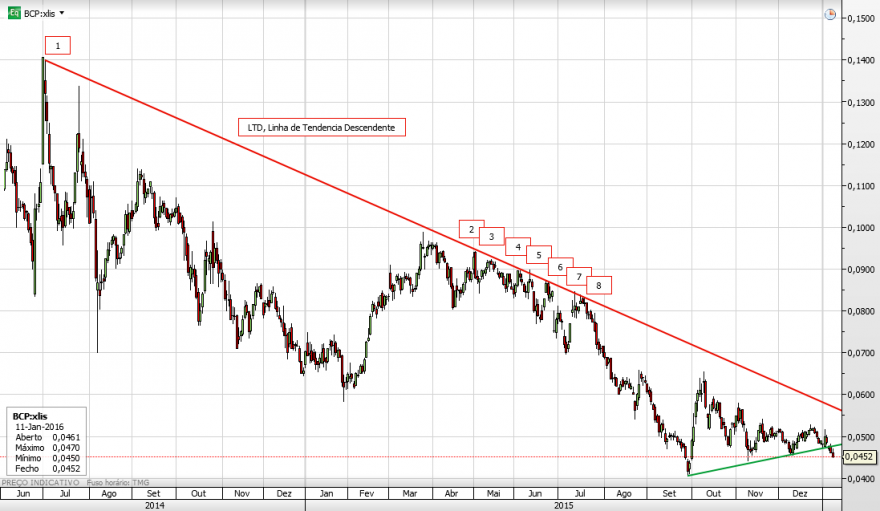
Task: Click the Mar month label on the time axis
Action: 410,494
